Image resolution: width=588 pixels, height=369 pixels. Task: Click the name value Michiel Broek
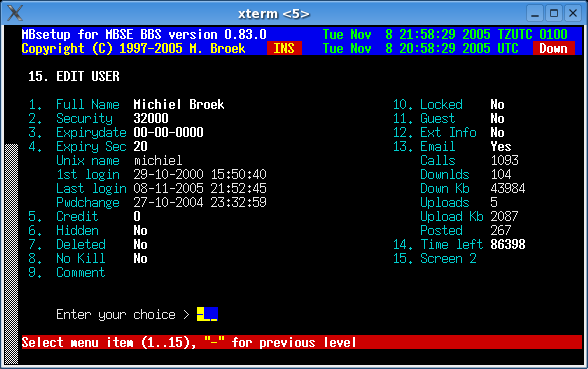[x=179, y=104]
